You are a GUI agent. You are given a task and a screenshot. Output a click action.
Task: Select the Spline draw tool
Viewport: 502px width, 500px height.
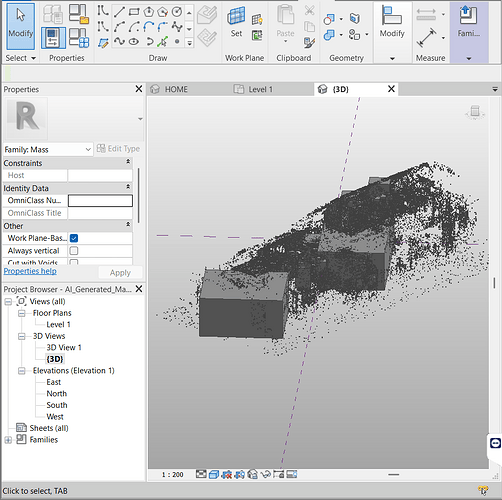[119, 41]
